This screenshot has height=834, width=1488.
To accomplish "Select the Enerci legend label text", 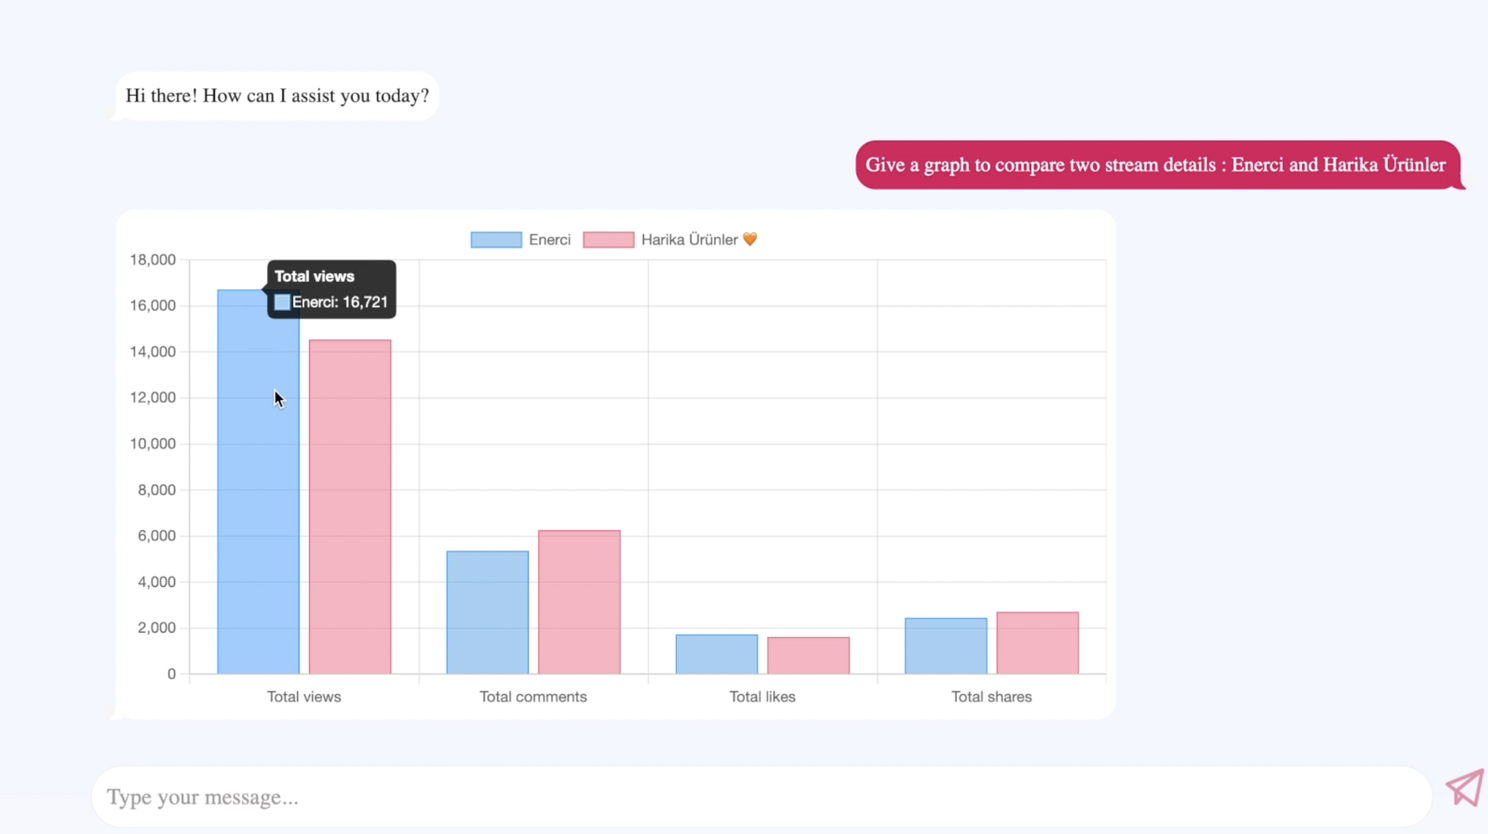I will point(549,239).
